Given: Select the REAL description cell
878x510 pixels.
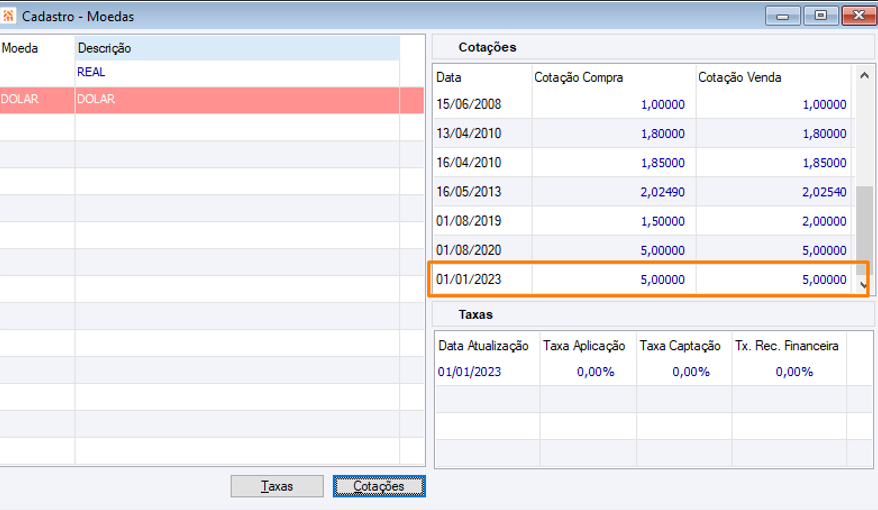Looking at the screenshot, I should (237, 72).
